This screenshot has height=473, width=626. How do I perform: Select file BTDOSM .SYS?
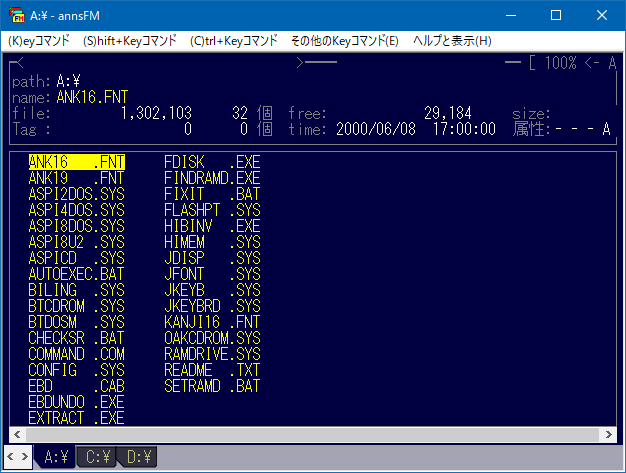(x=77, y=322)
